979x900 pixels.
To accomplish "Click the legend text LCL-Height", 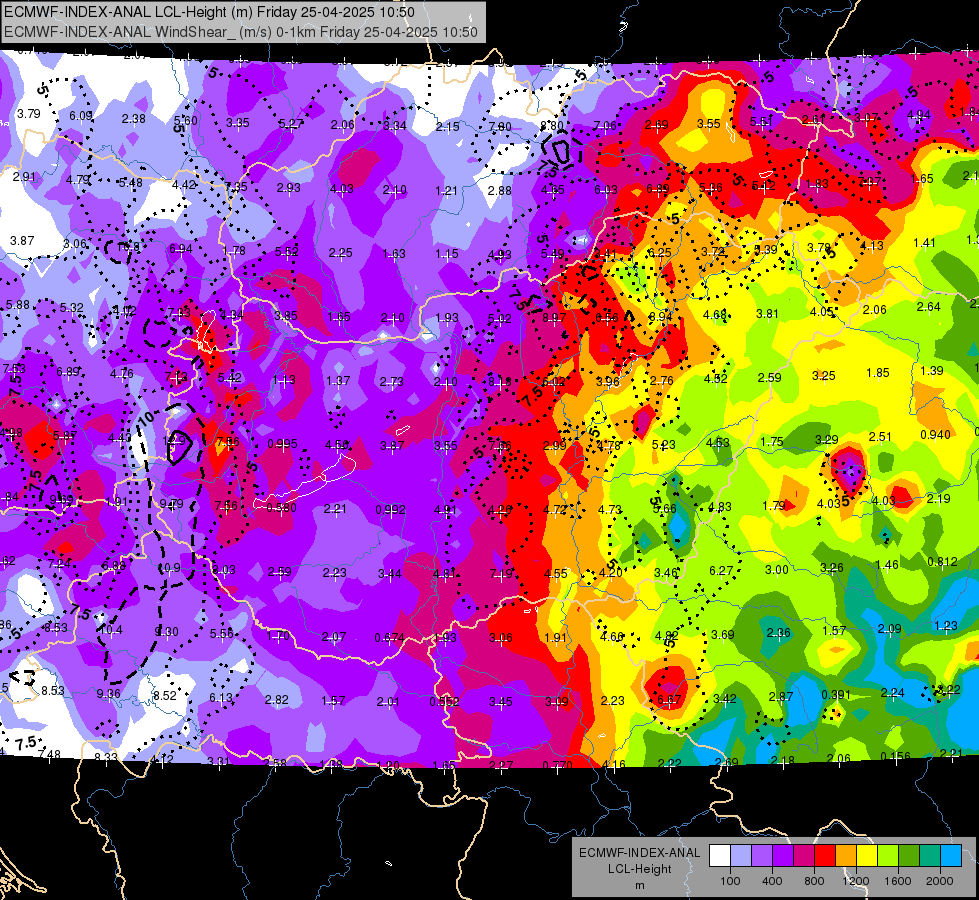I will pyautogui.click(x=639, y=869).
